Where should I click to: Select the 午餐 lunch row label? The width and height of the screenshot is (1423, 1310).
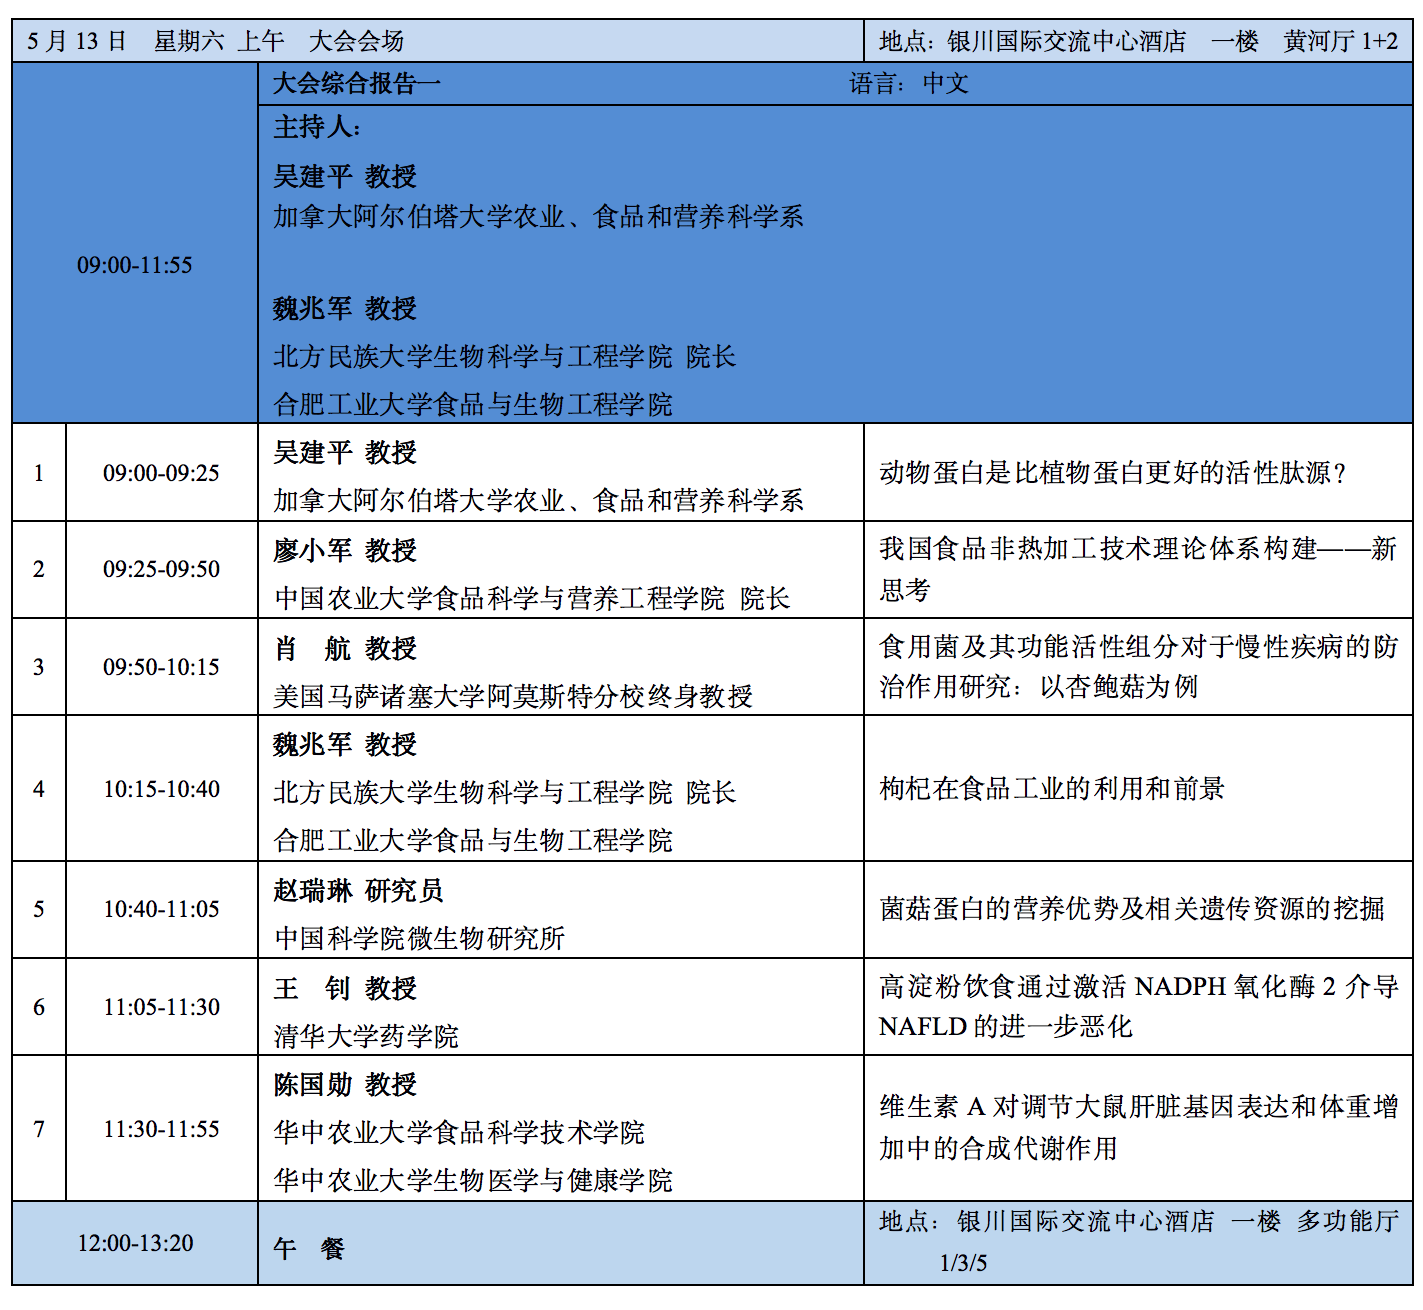[x=309, y=1248]
